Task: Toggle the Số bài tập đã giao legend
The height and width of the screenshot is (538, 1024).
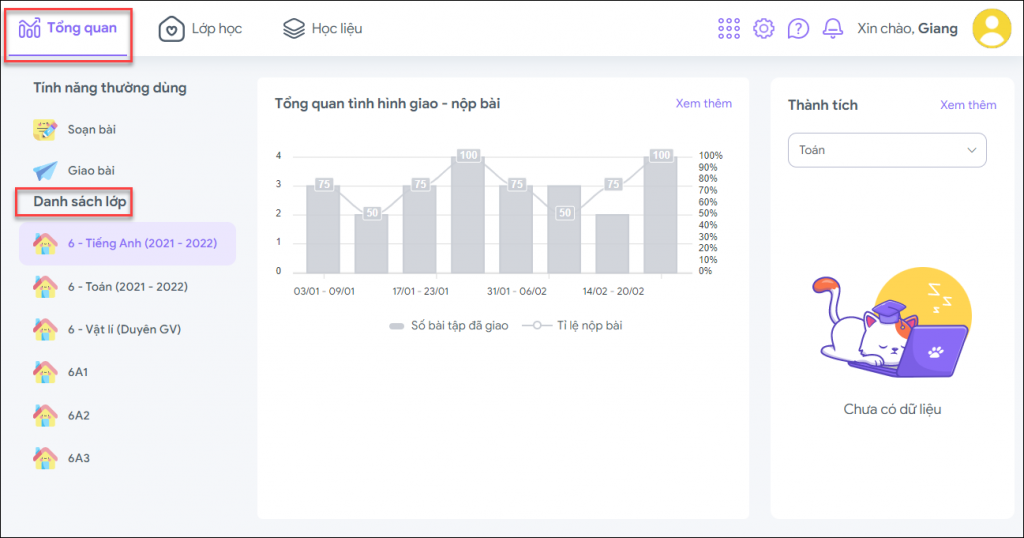Action: click(x=451, y=325)
